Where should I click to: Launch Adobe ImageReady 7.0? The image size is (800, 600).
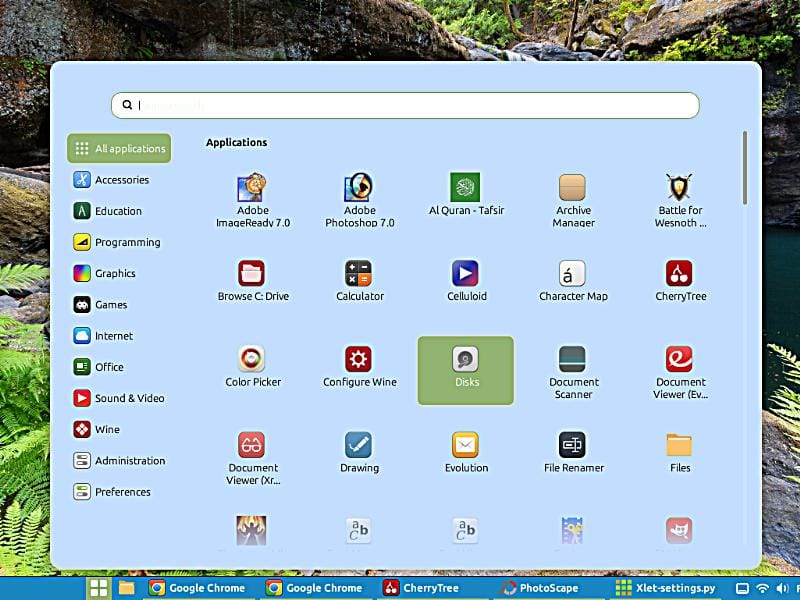pyautogui.click(x=253, y=200)
